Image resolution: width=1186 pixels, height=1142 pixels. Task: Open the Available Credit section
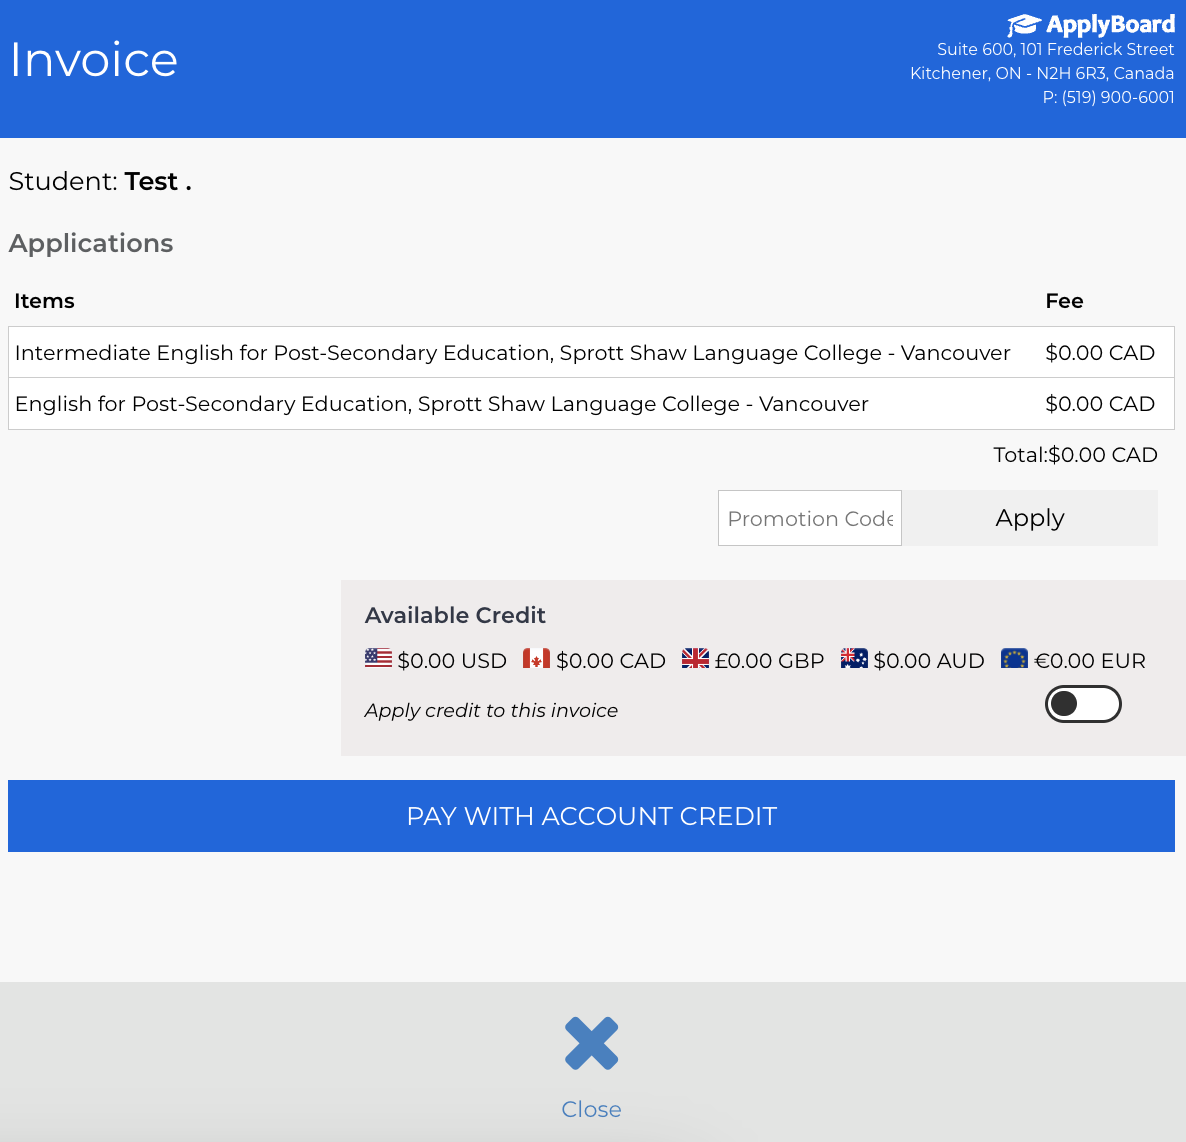(455, 615)
